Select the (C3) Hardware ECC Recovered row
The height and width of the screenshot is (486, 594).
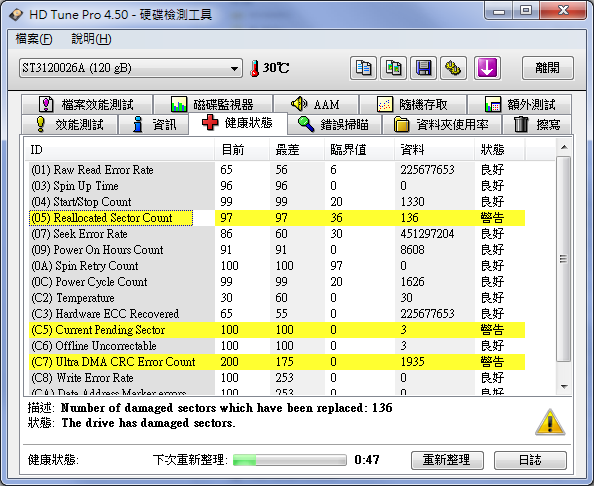pyautogui.click(x=277, y=314)
